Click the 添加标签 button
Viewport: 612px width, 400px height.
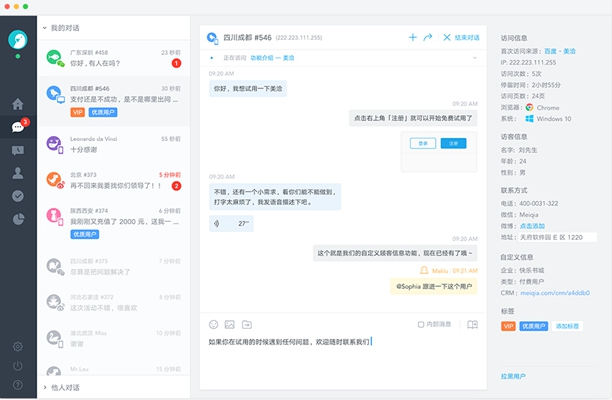567,326
